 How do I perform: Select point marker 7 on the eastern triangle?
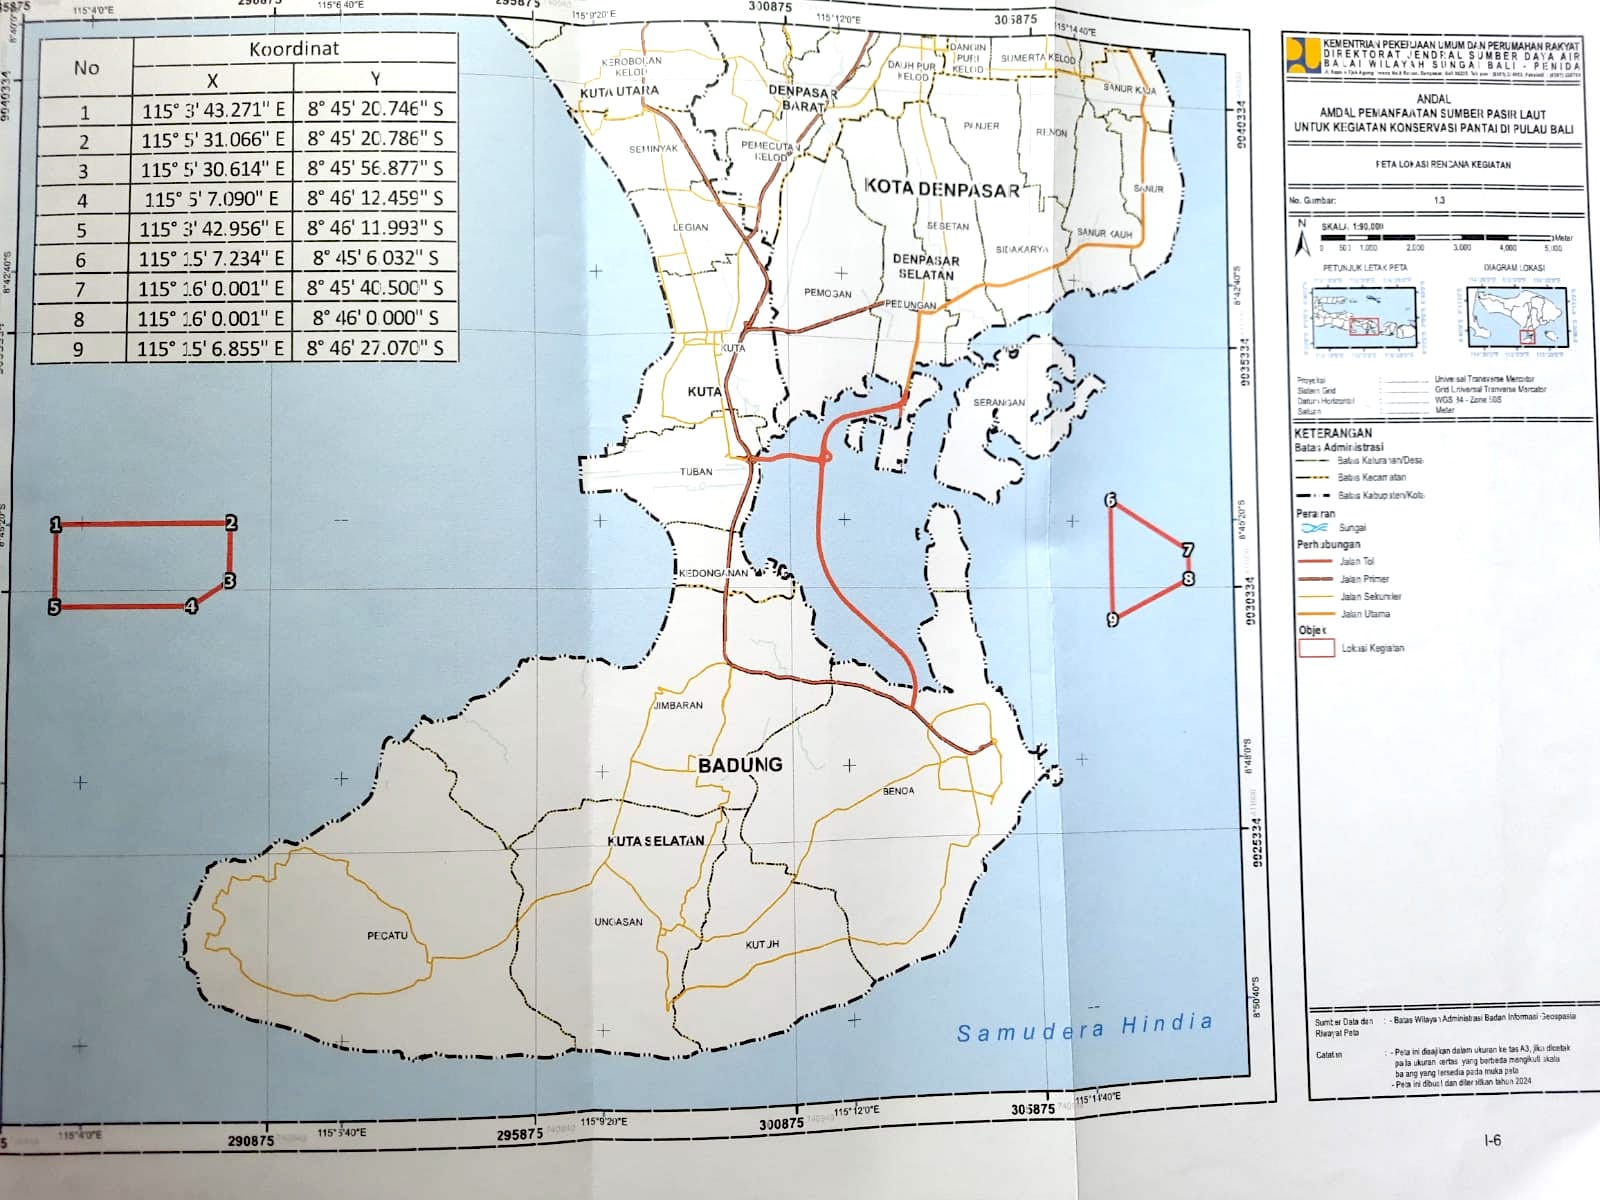tap(1188, 550)
